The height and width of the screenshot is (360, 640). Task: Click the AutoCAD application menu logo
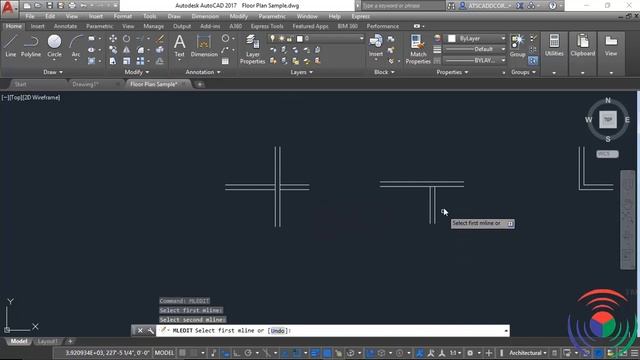(8, 8)
